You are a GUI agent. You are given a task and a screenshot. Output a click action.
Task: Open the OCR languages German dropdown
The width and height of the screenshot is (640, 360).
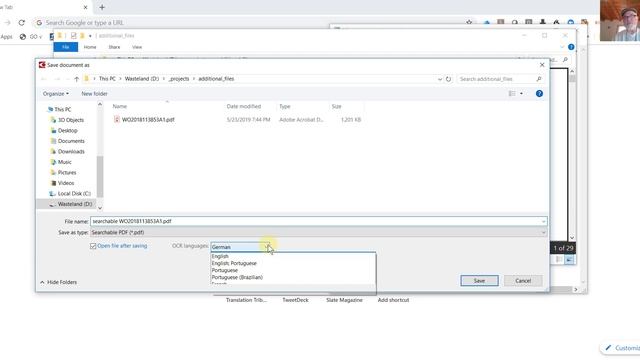click(240, 247)
